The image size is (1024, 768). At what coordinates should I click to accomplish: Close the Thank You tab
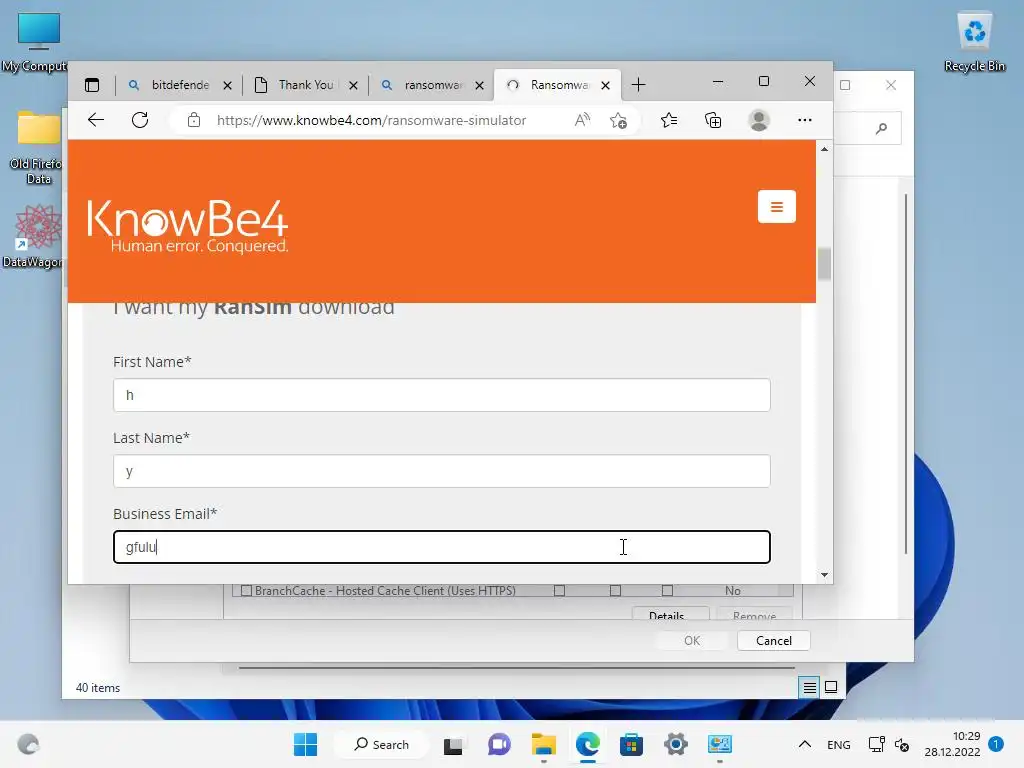point(353,86)
